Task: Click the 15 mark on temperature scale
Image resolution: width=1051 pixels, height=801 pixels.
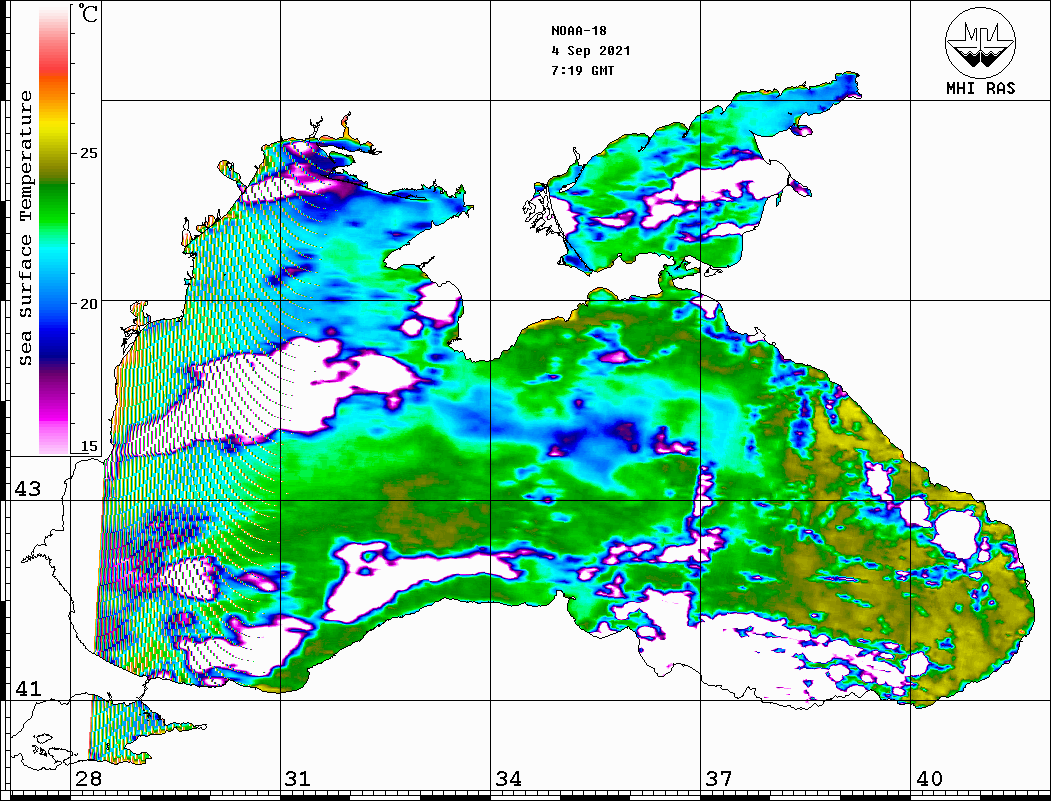Action: tap(88, 446)
